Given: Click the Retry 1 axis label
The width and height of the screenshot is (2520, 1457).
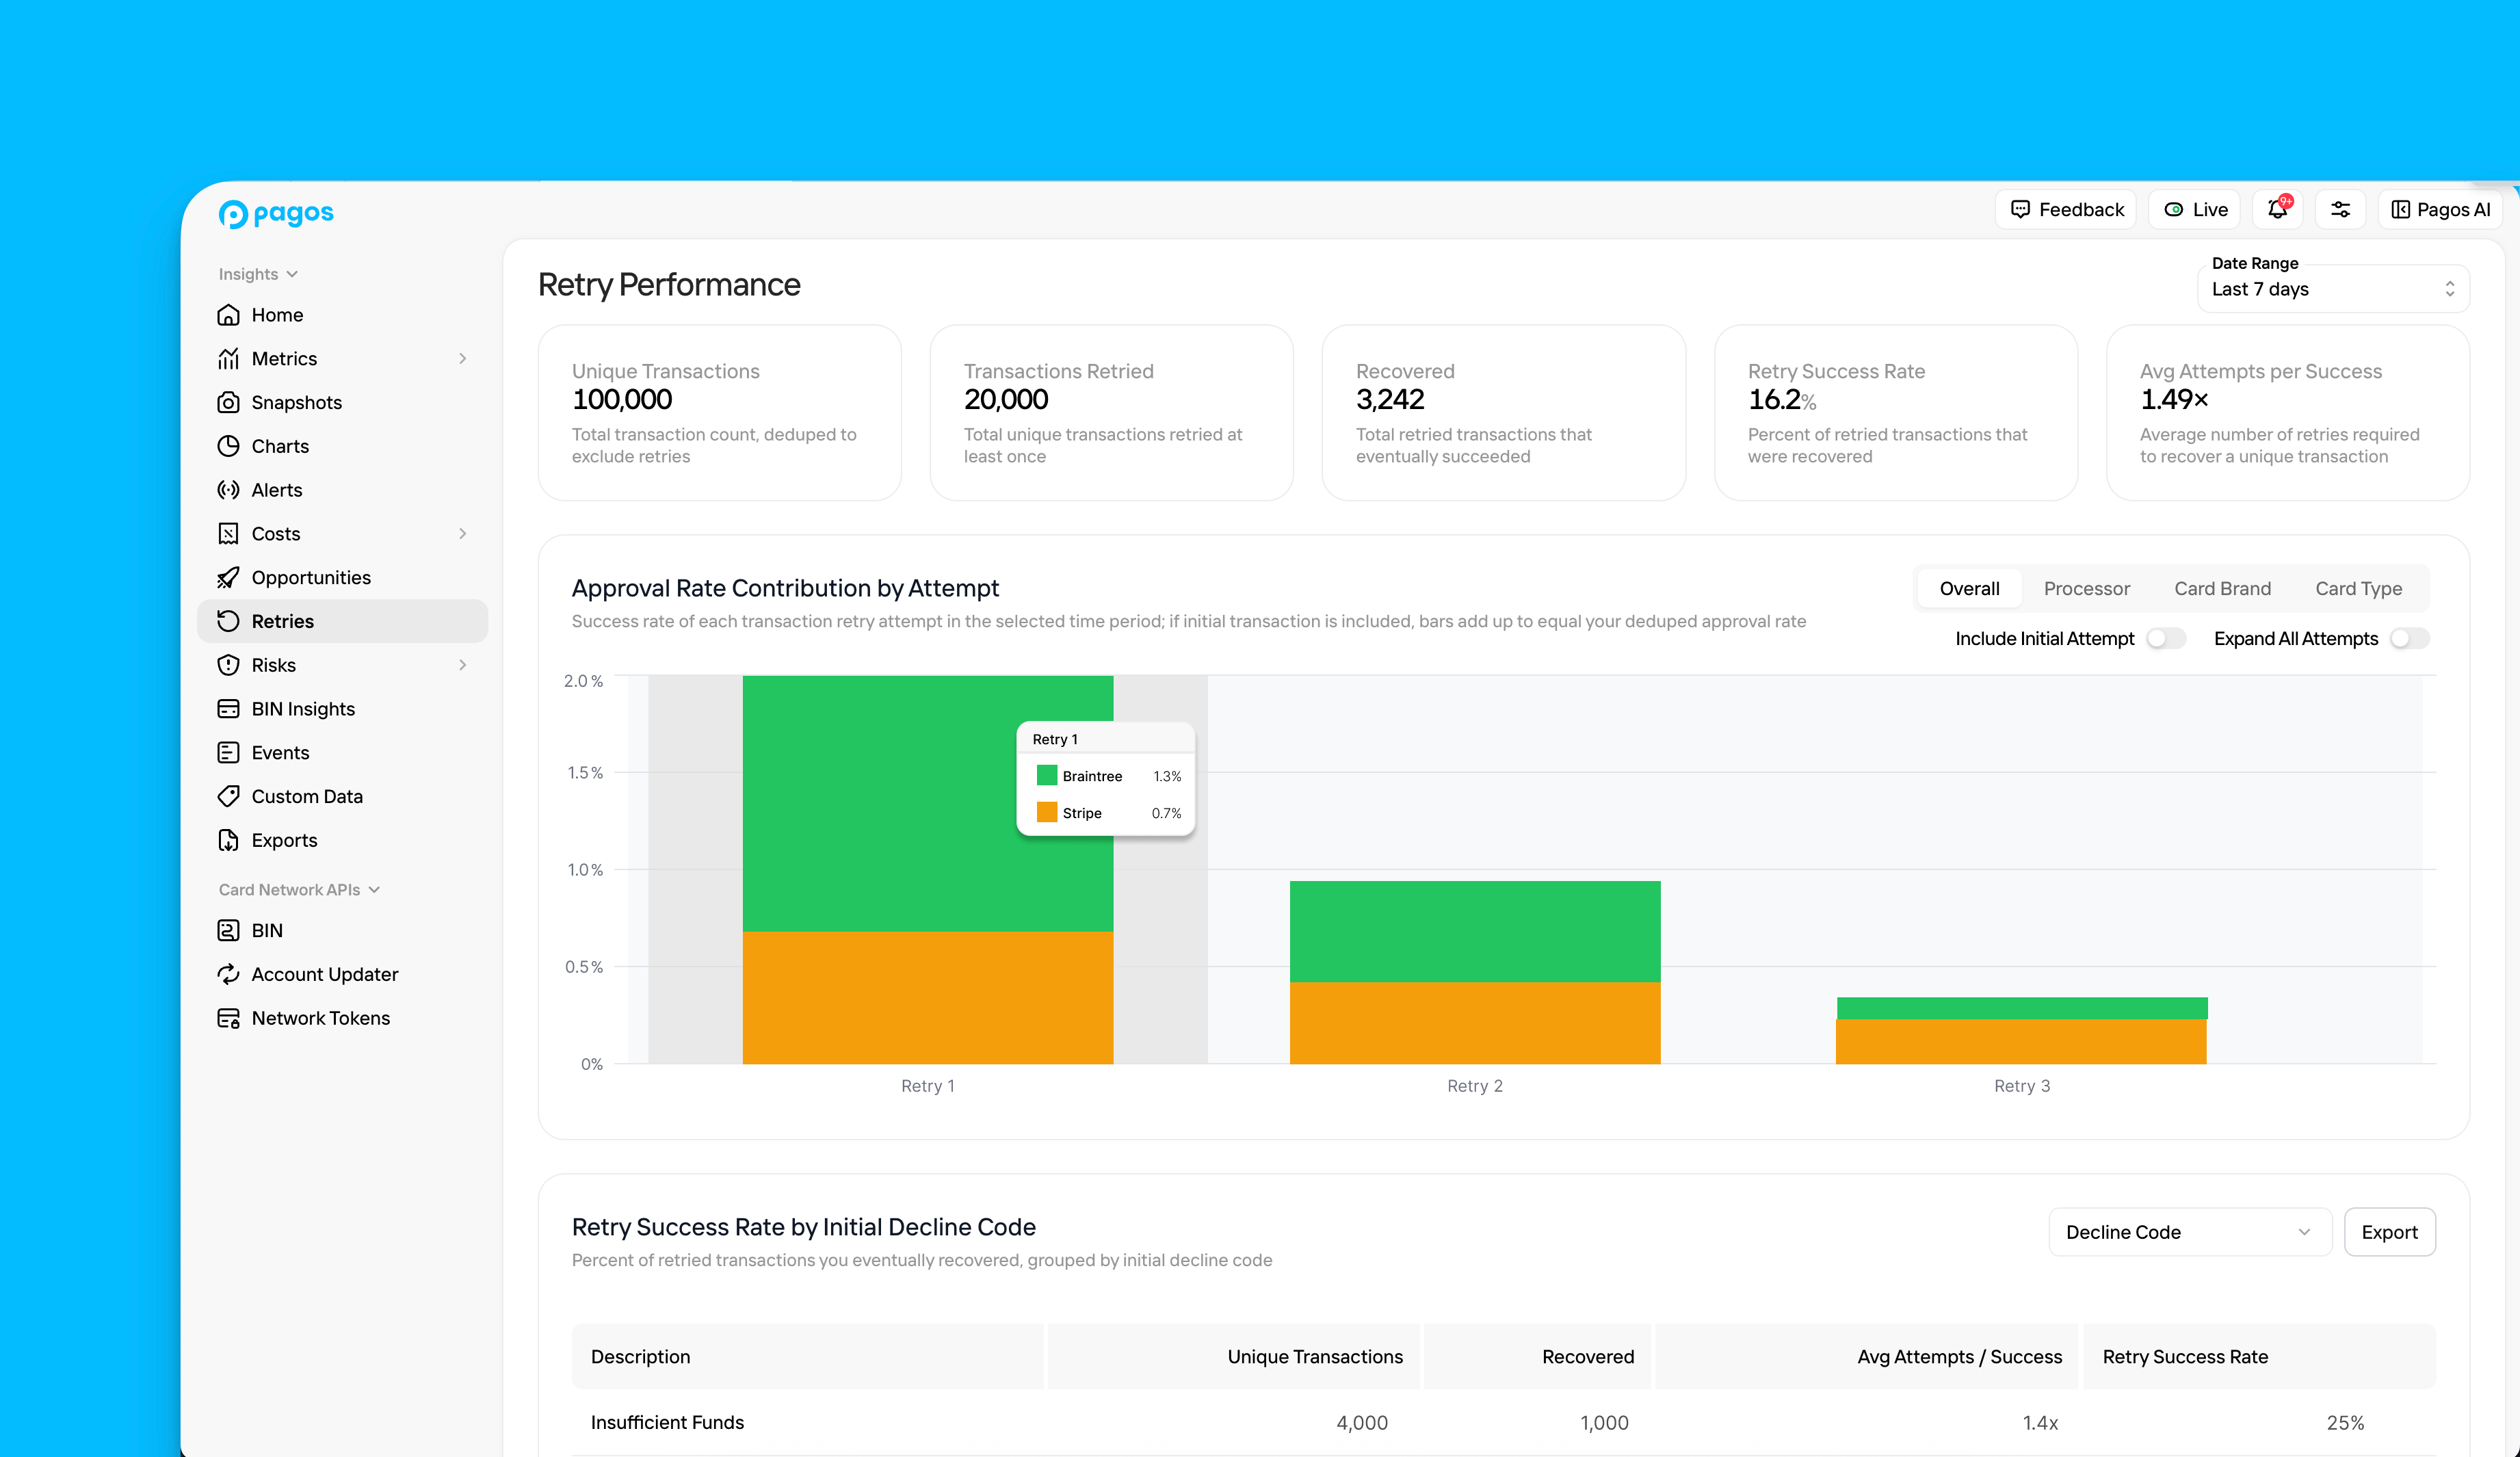Looking at the screenshot, I should click(928, 1086).
